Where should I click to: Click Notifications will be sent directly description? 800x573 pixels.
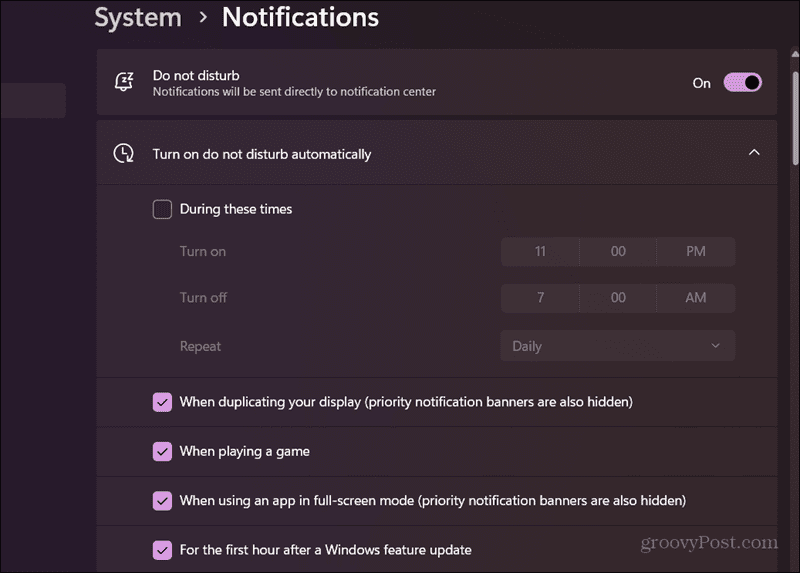(x=294, y=92)
